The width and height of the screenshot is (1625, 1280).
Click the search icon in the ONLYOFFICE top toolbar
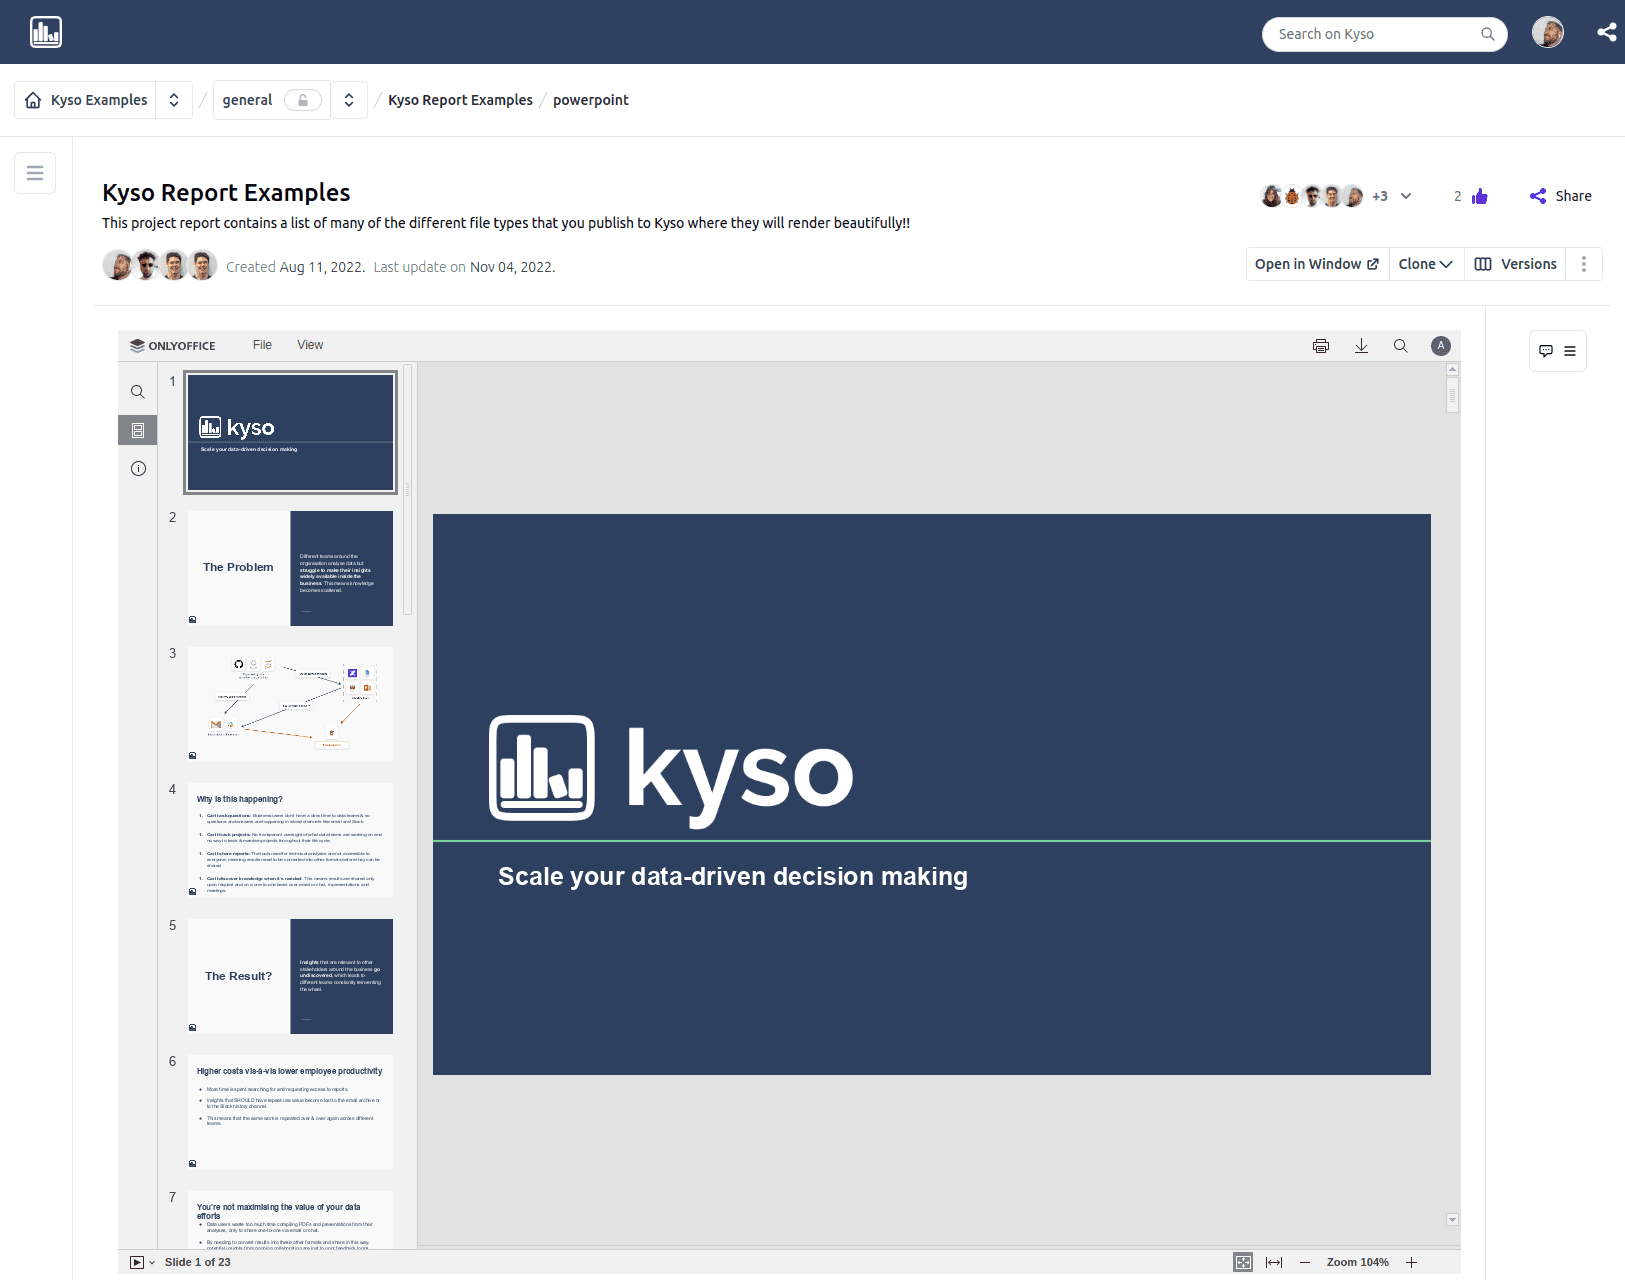[x=1400, y=346]
